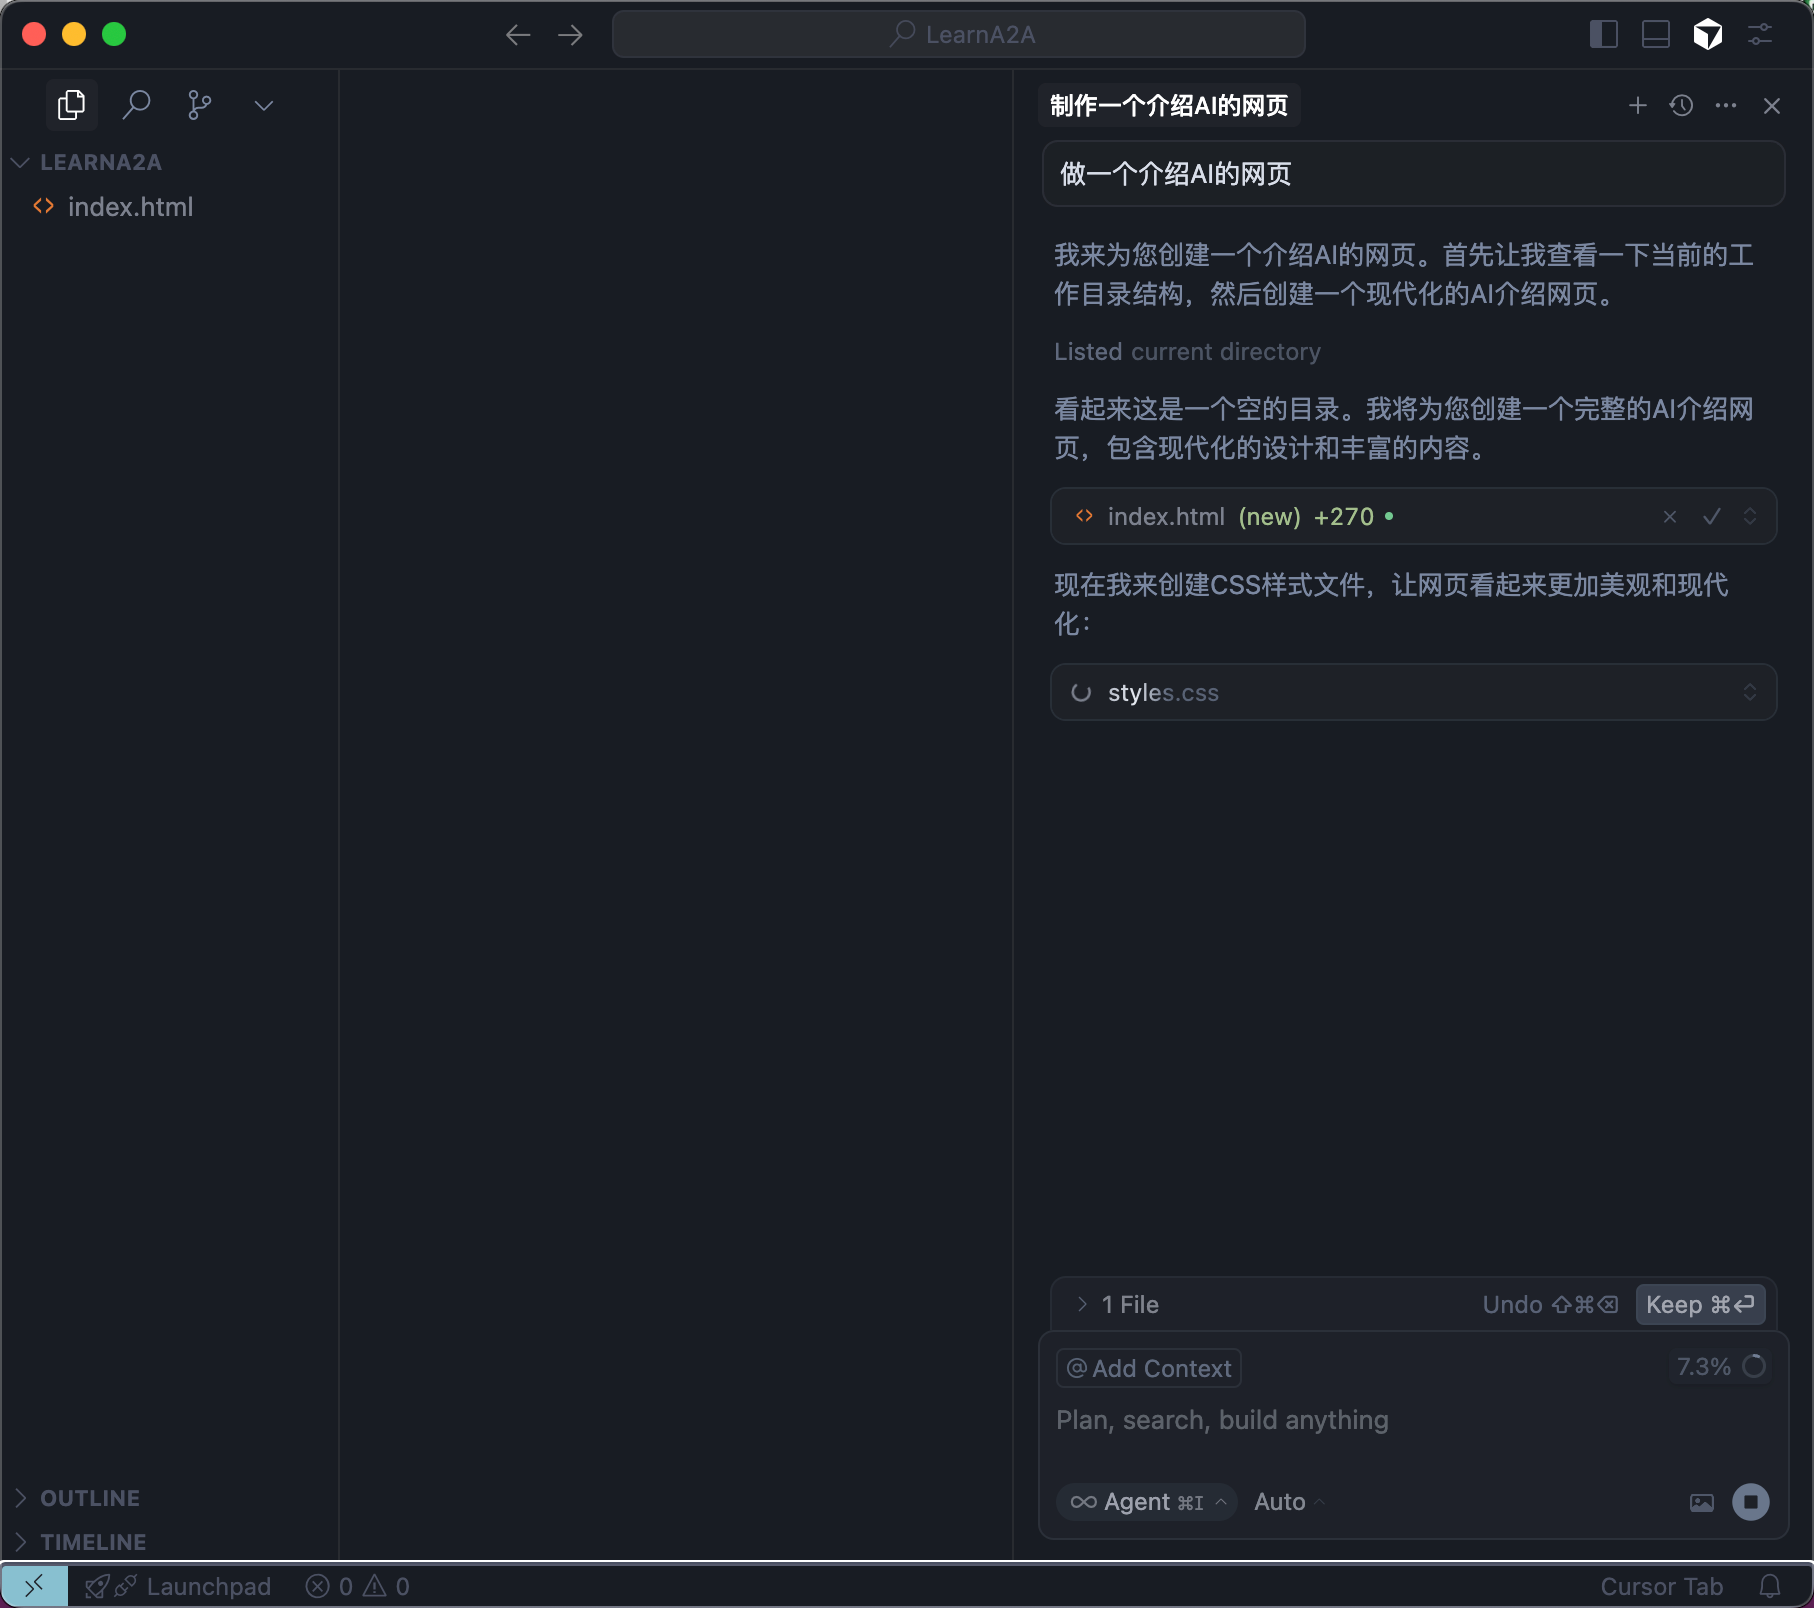Open the Explorer files icon in sidebar
1814x1608 pixels.
tap(71, 105)
